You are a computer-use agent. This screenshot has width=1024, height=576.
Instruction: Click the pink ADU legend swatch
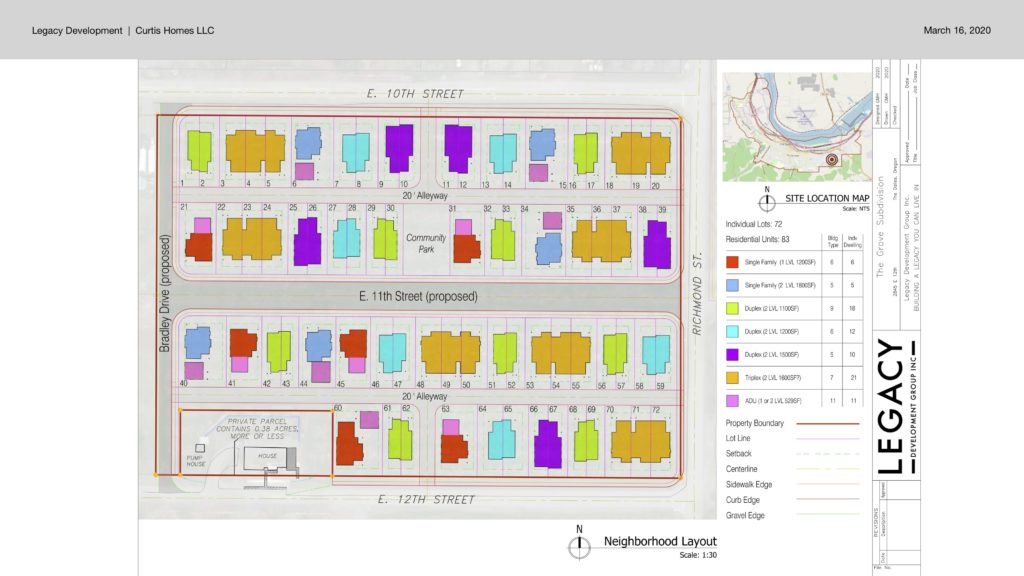point(732,400)
